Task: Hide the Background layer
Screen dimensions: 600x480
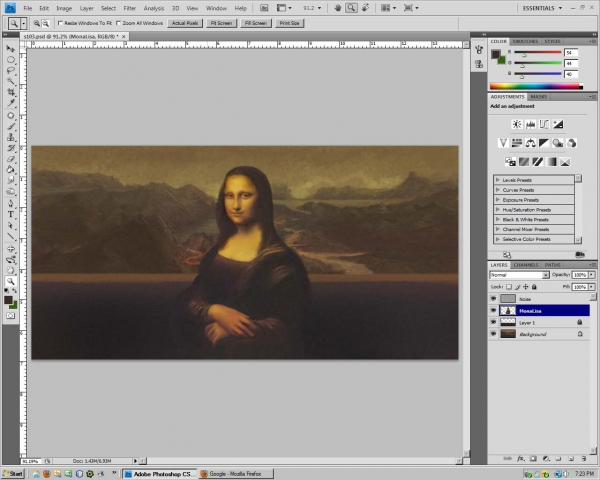Action: [x=493, y=334]
